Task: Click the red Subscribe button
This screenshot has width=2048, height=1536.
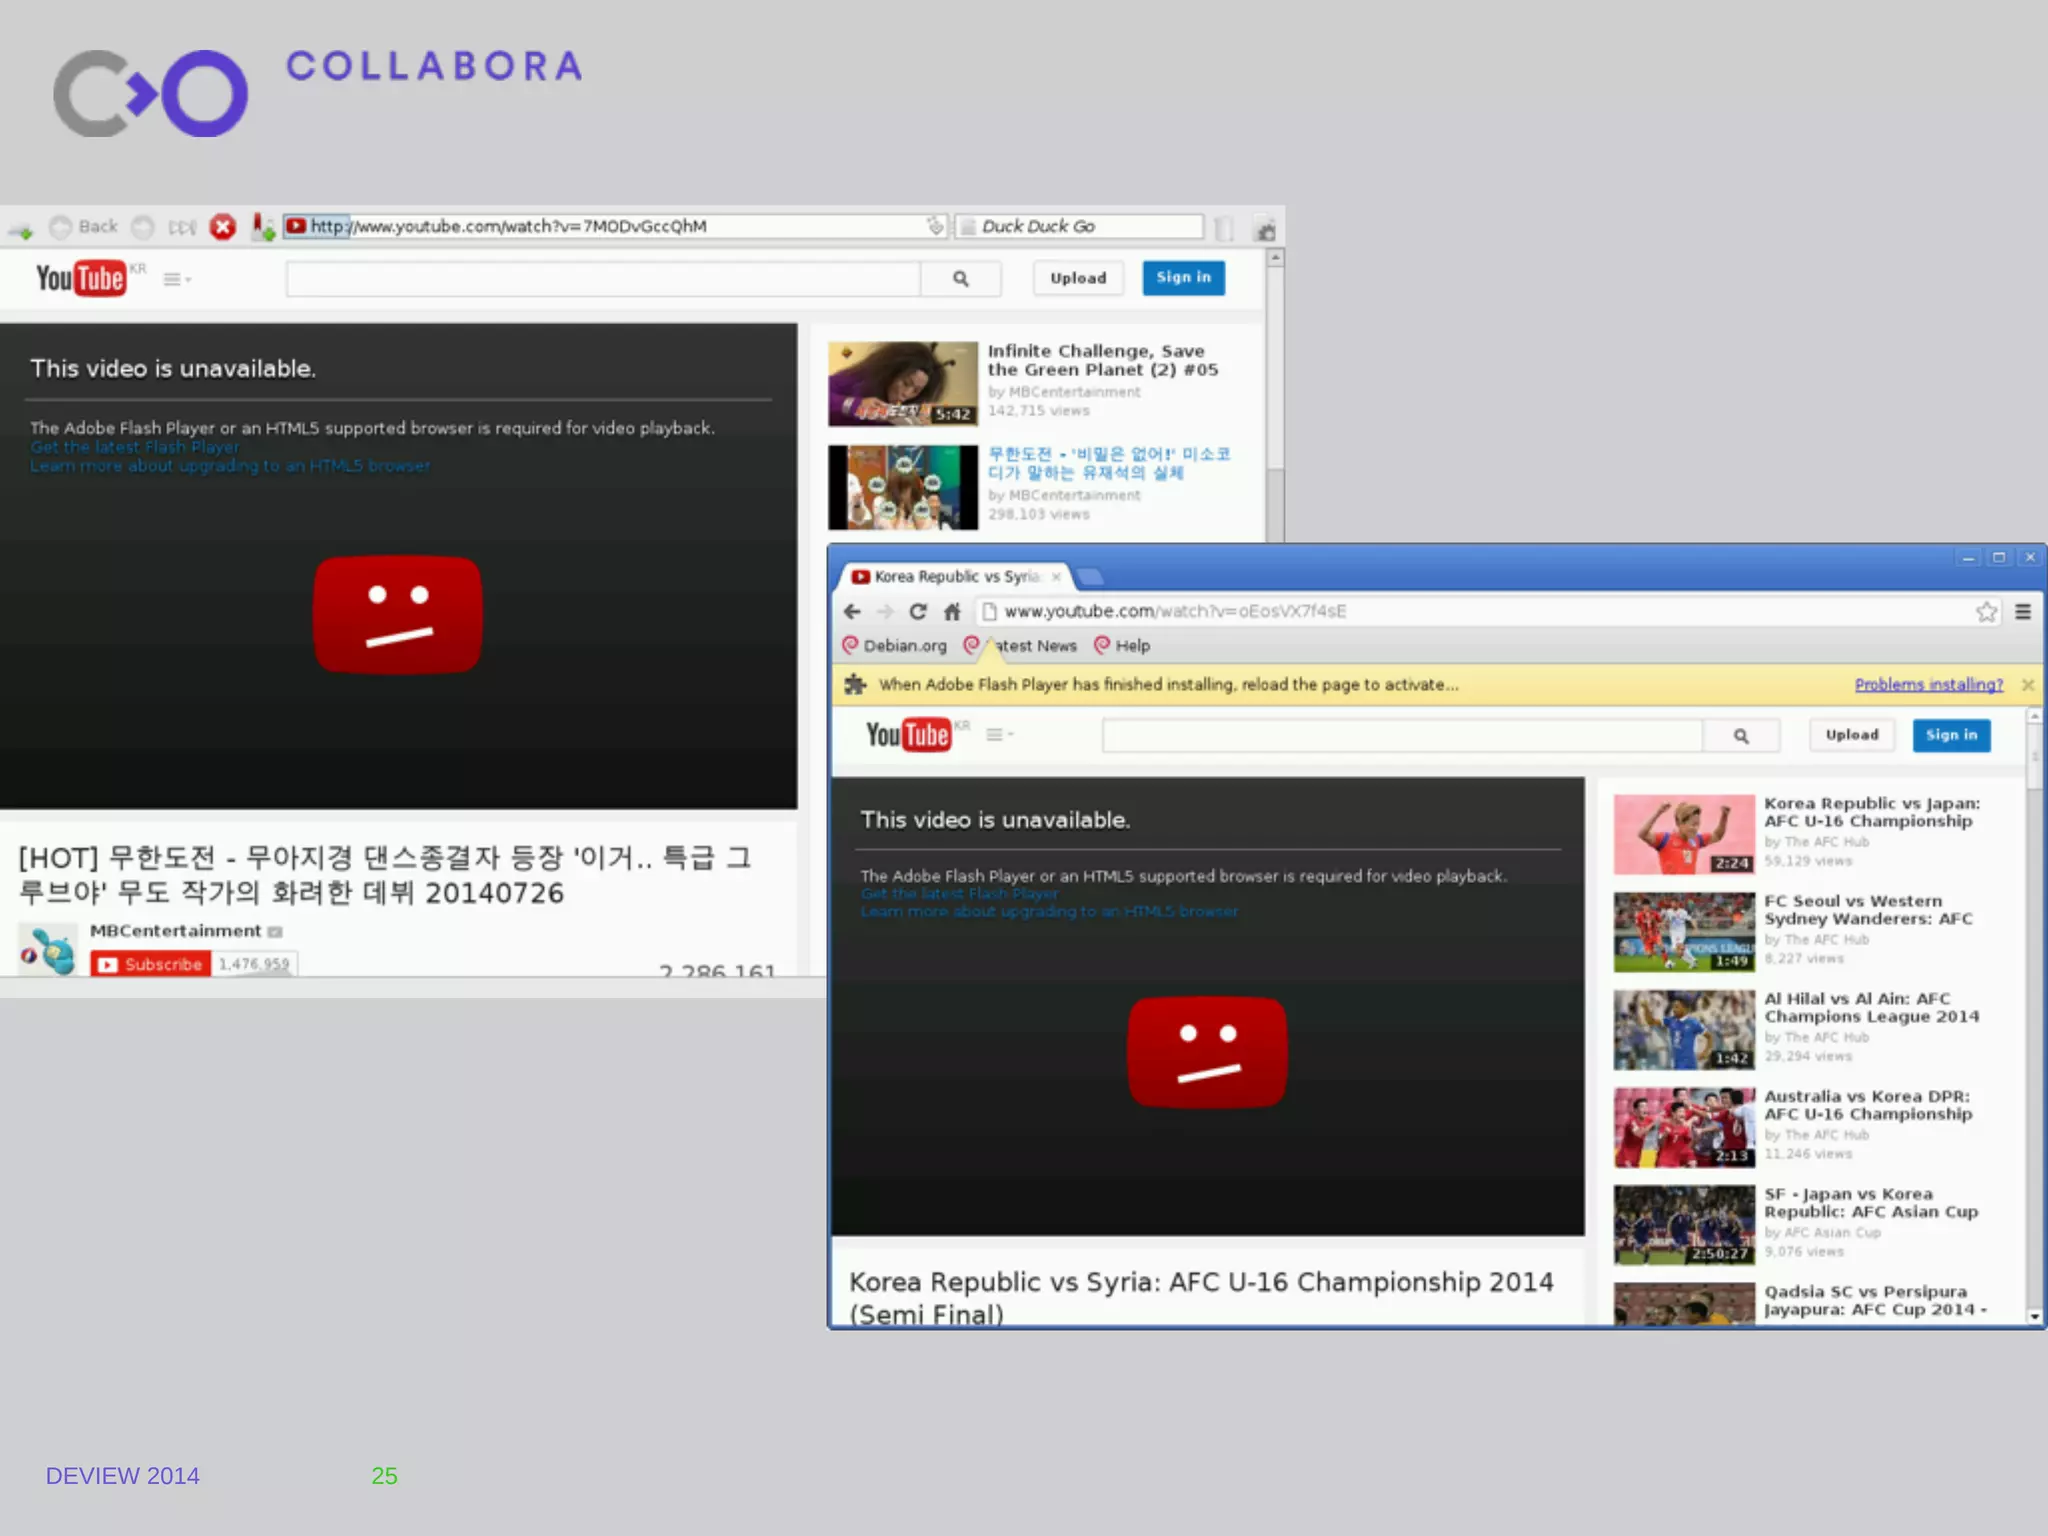Action: pyautogui.click(x=150, y=964)
